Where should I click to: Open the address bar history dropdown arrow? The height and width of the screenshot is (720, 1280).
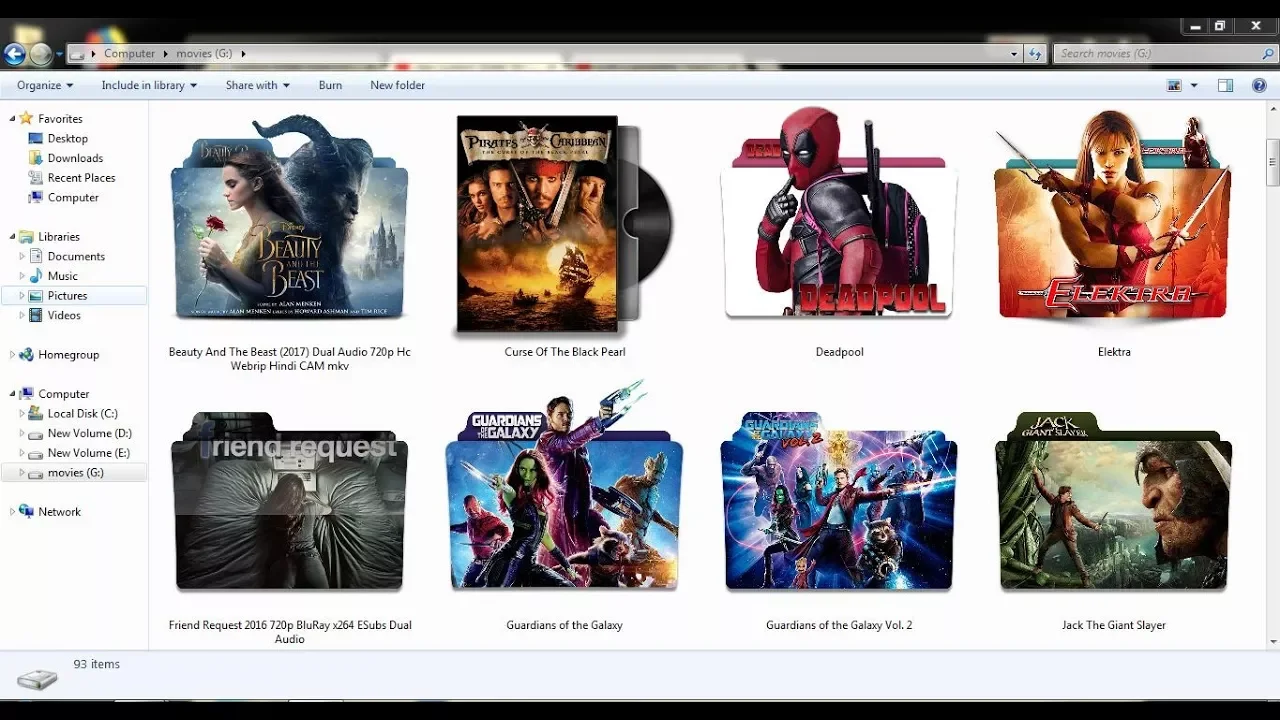[1014, 54]
